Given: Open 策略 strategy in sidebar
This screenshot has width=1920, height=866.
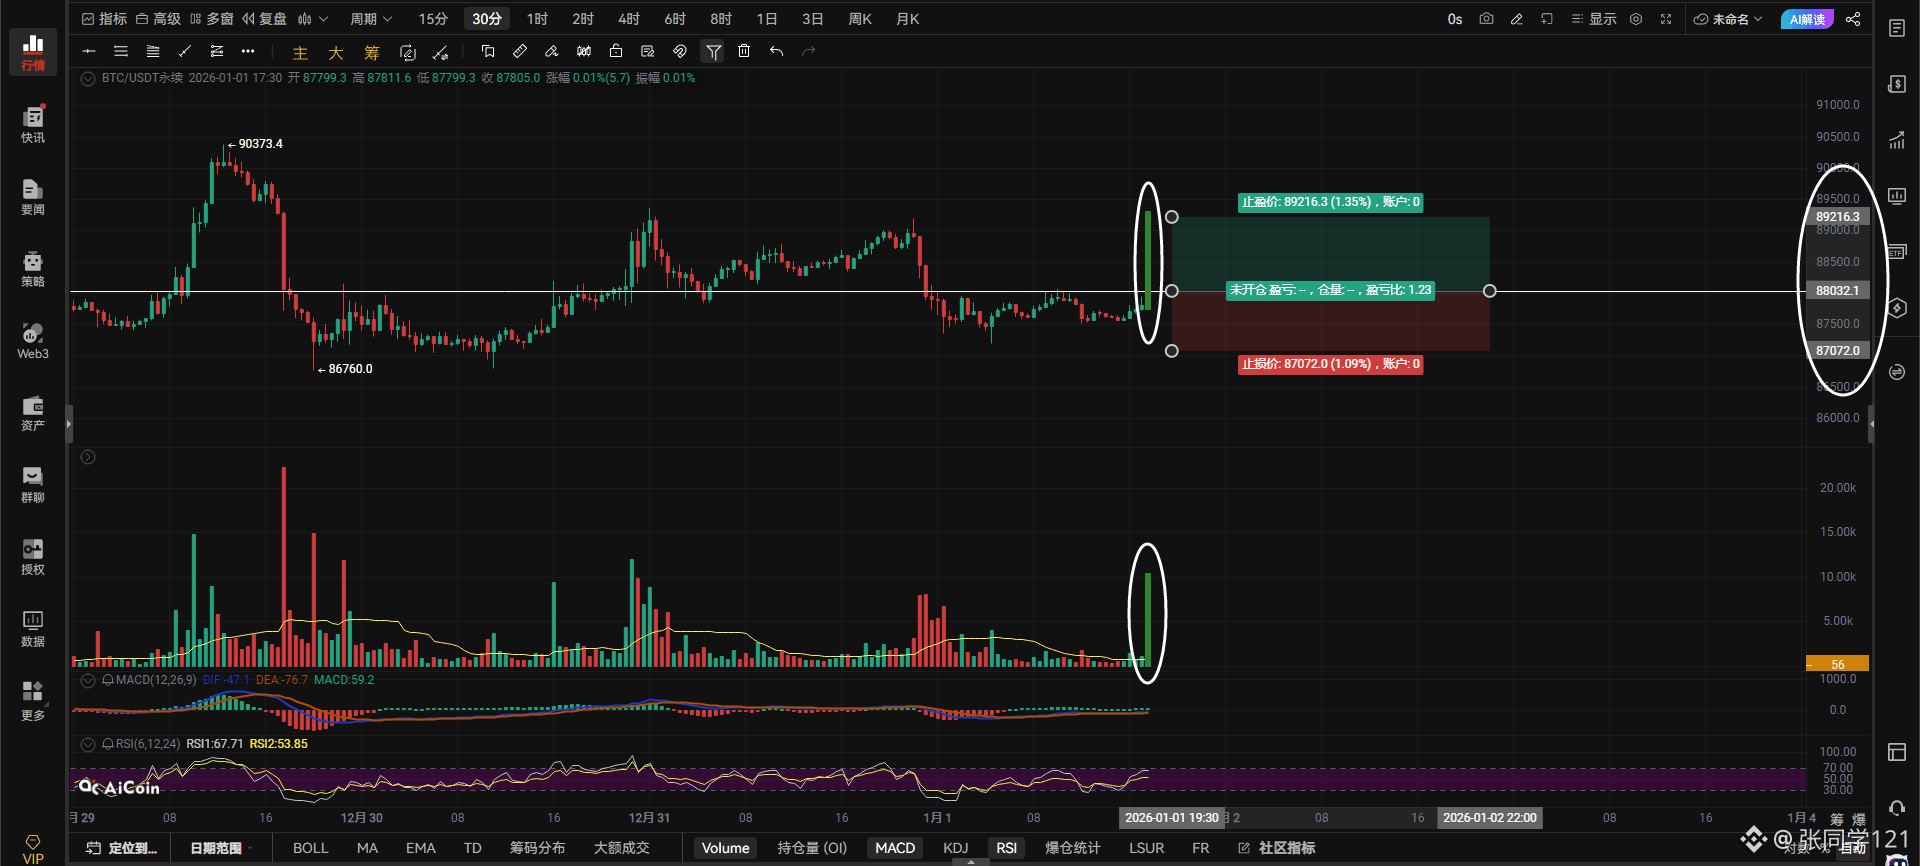Looking at the screenshot, I should (33, 269).
